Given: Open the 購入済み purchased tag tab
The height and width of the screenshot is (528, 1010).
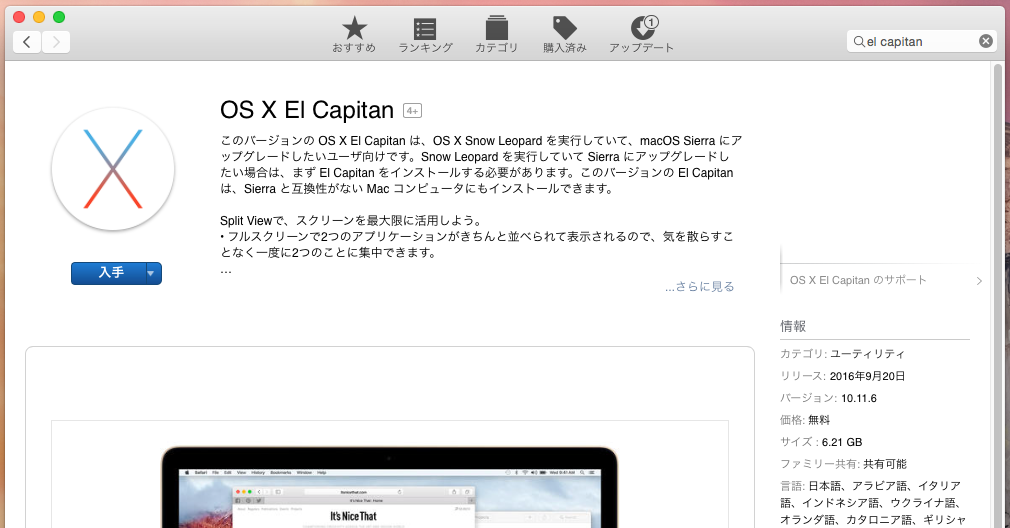Looking at the screenshot, I should [565, 35].
